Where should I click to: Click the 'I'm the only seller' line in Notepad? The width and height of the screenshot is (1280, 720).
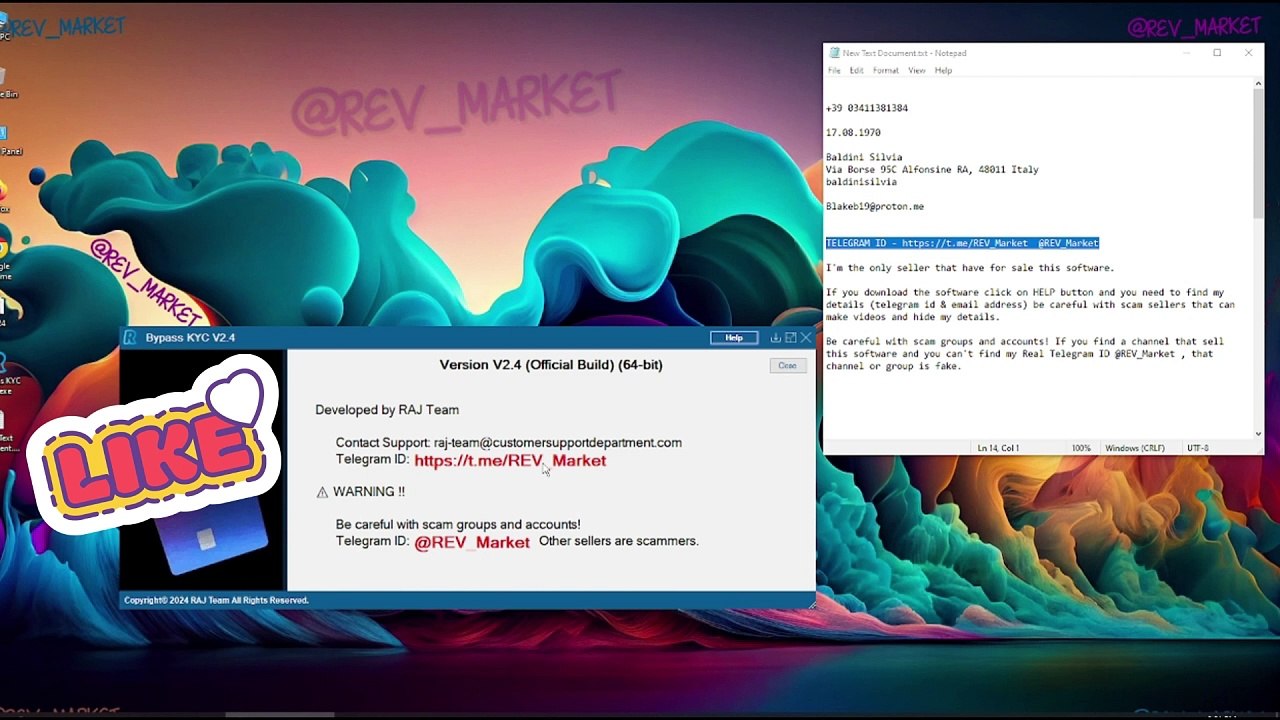click(x=969, y=268)
